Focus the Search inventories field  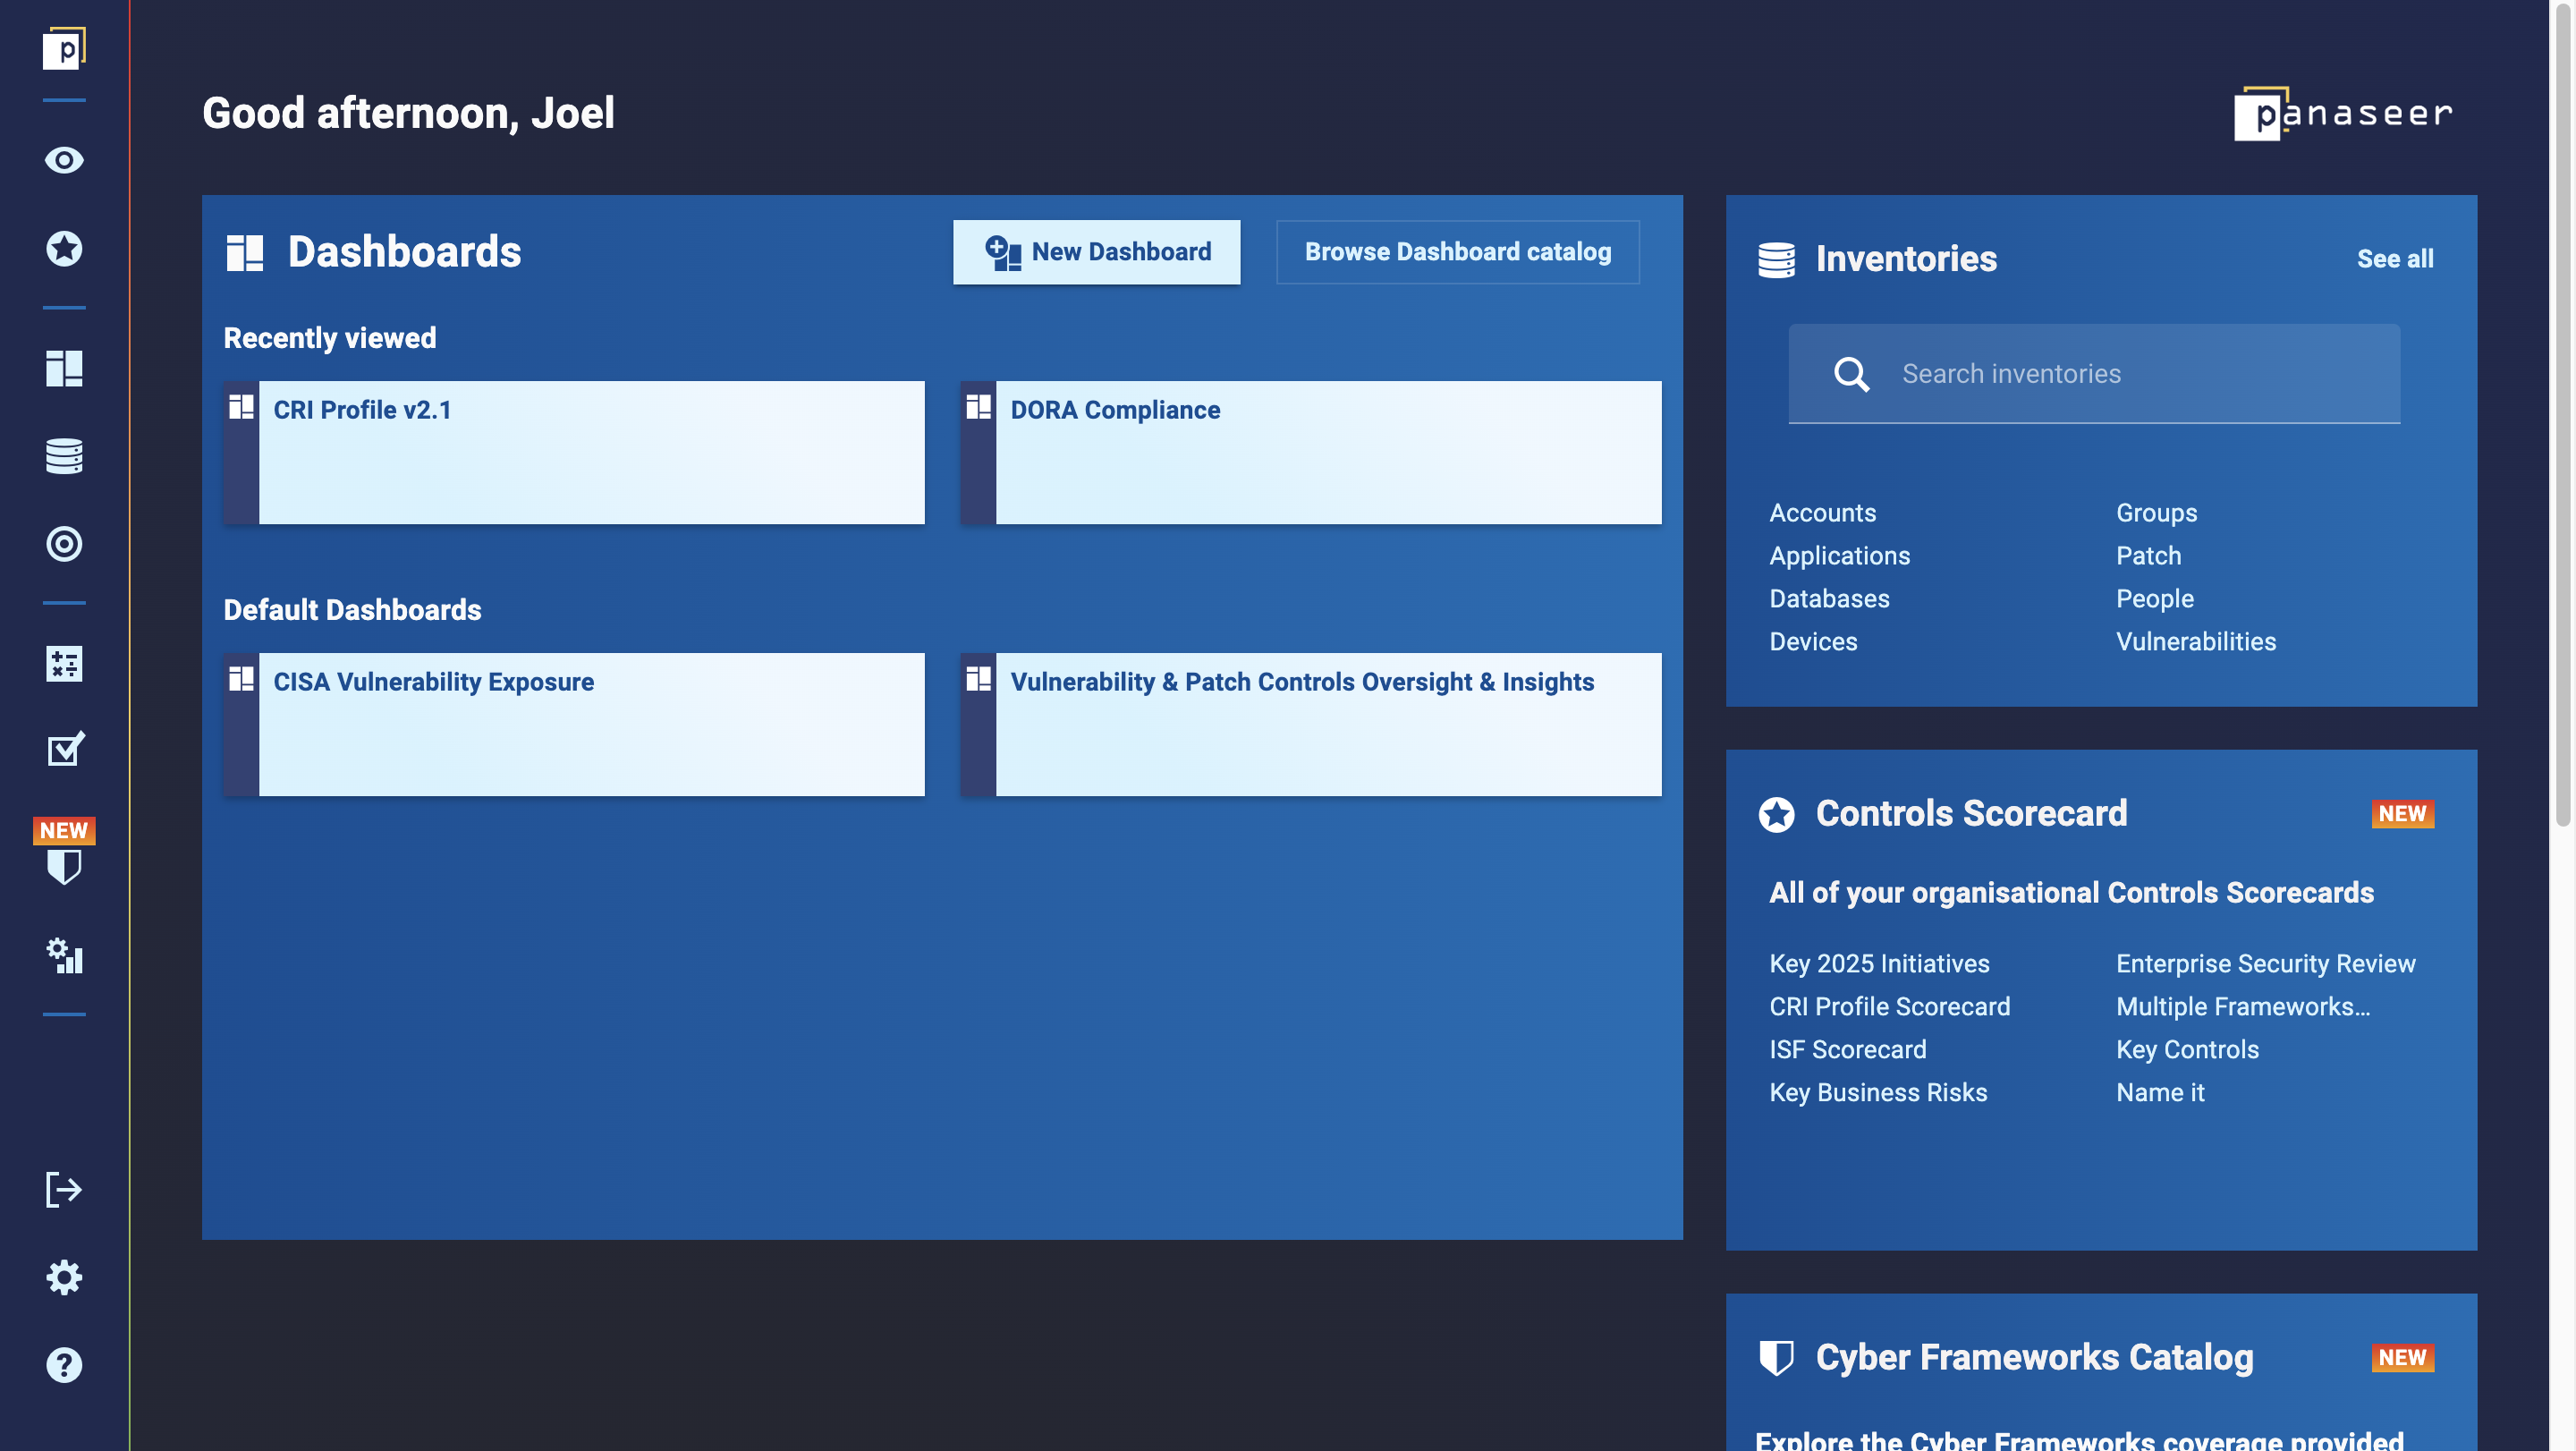(2094, 373)
